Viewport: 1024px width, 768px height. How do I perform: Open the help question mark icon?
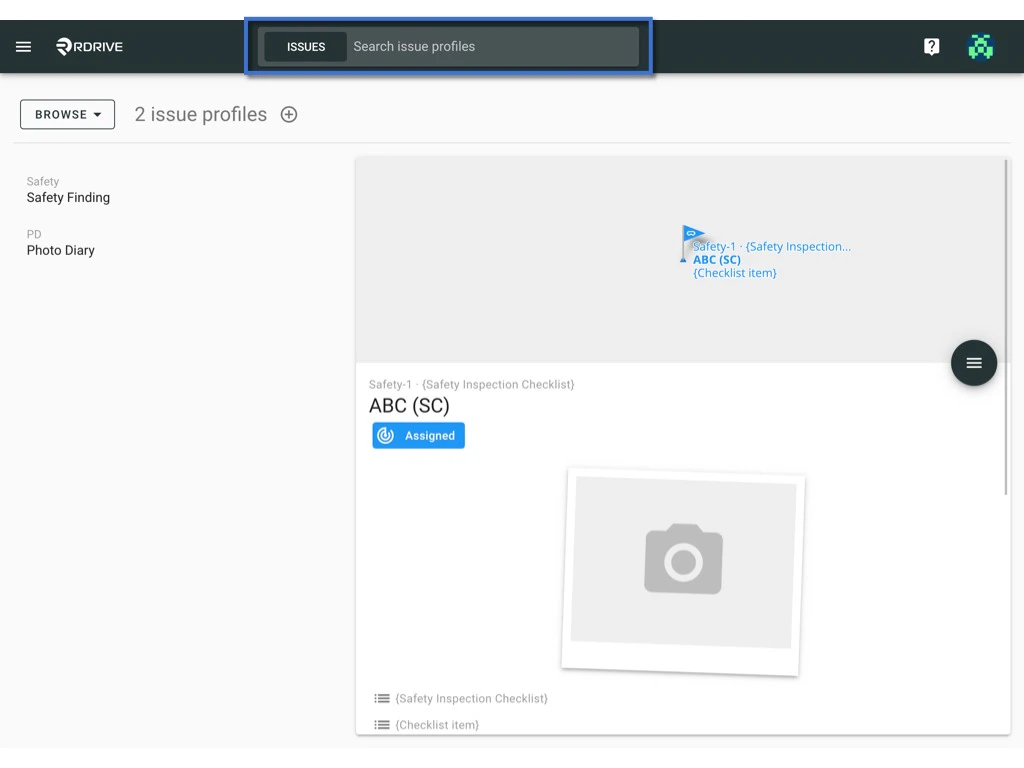click(931, 46)
